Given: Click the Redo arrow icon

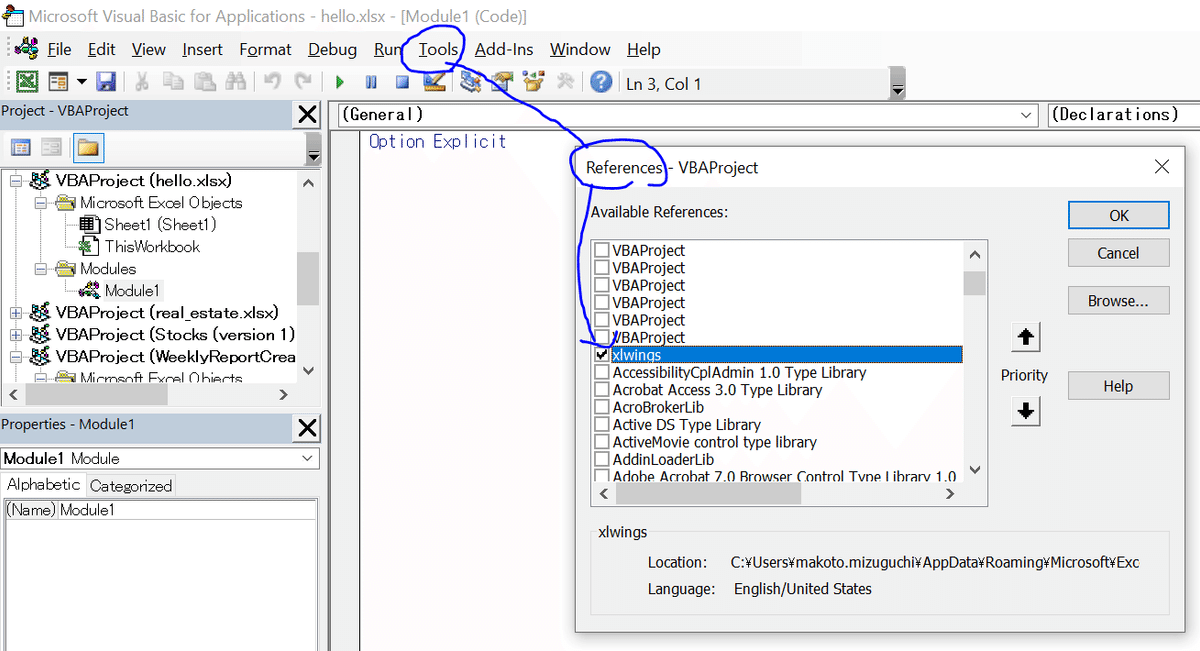Looking at the screenshot, I should click(x=303, y=82).
